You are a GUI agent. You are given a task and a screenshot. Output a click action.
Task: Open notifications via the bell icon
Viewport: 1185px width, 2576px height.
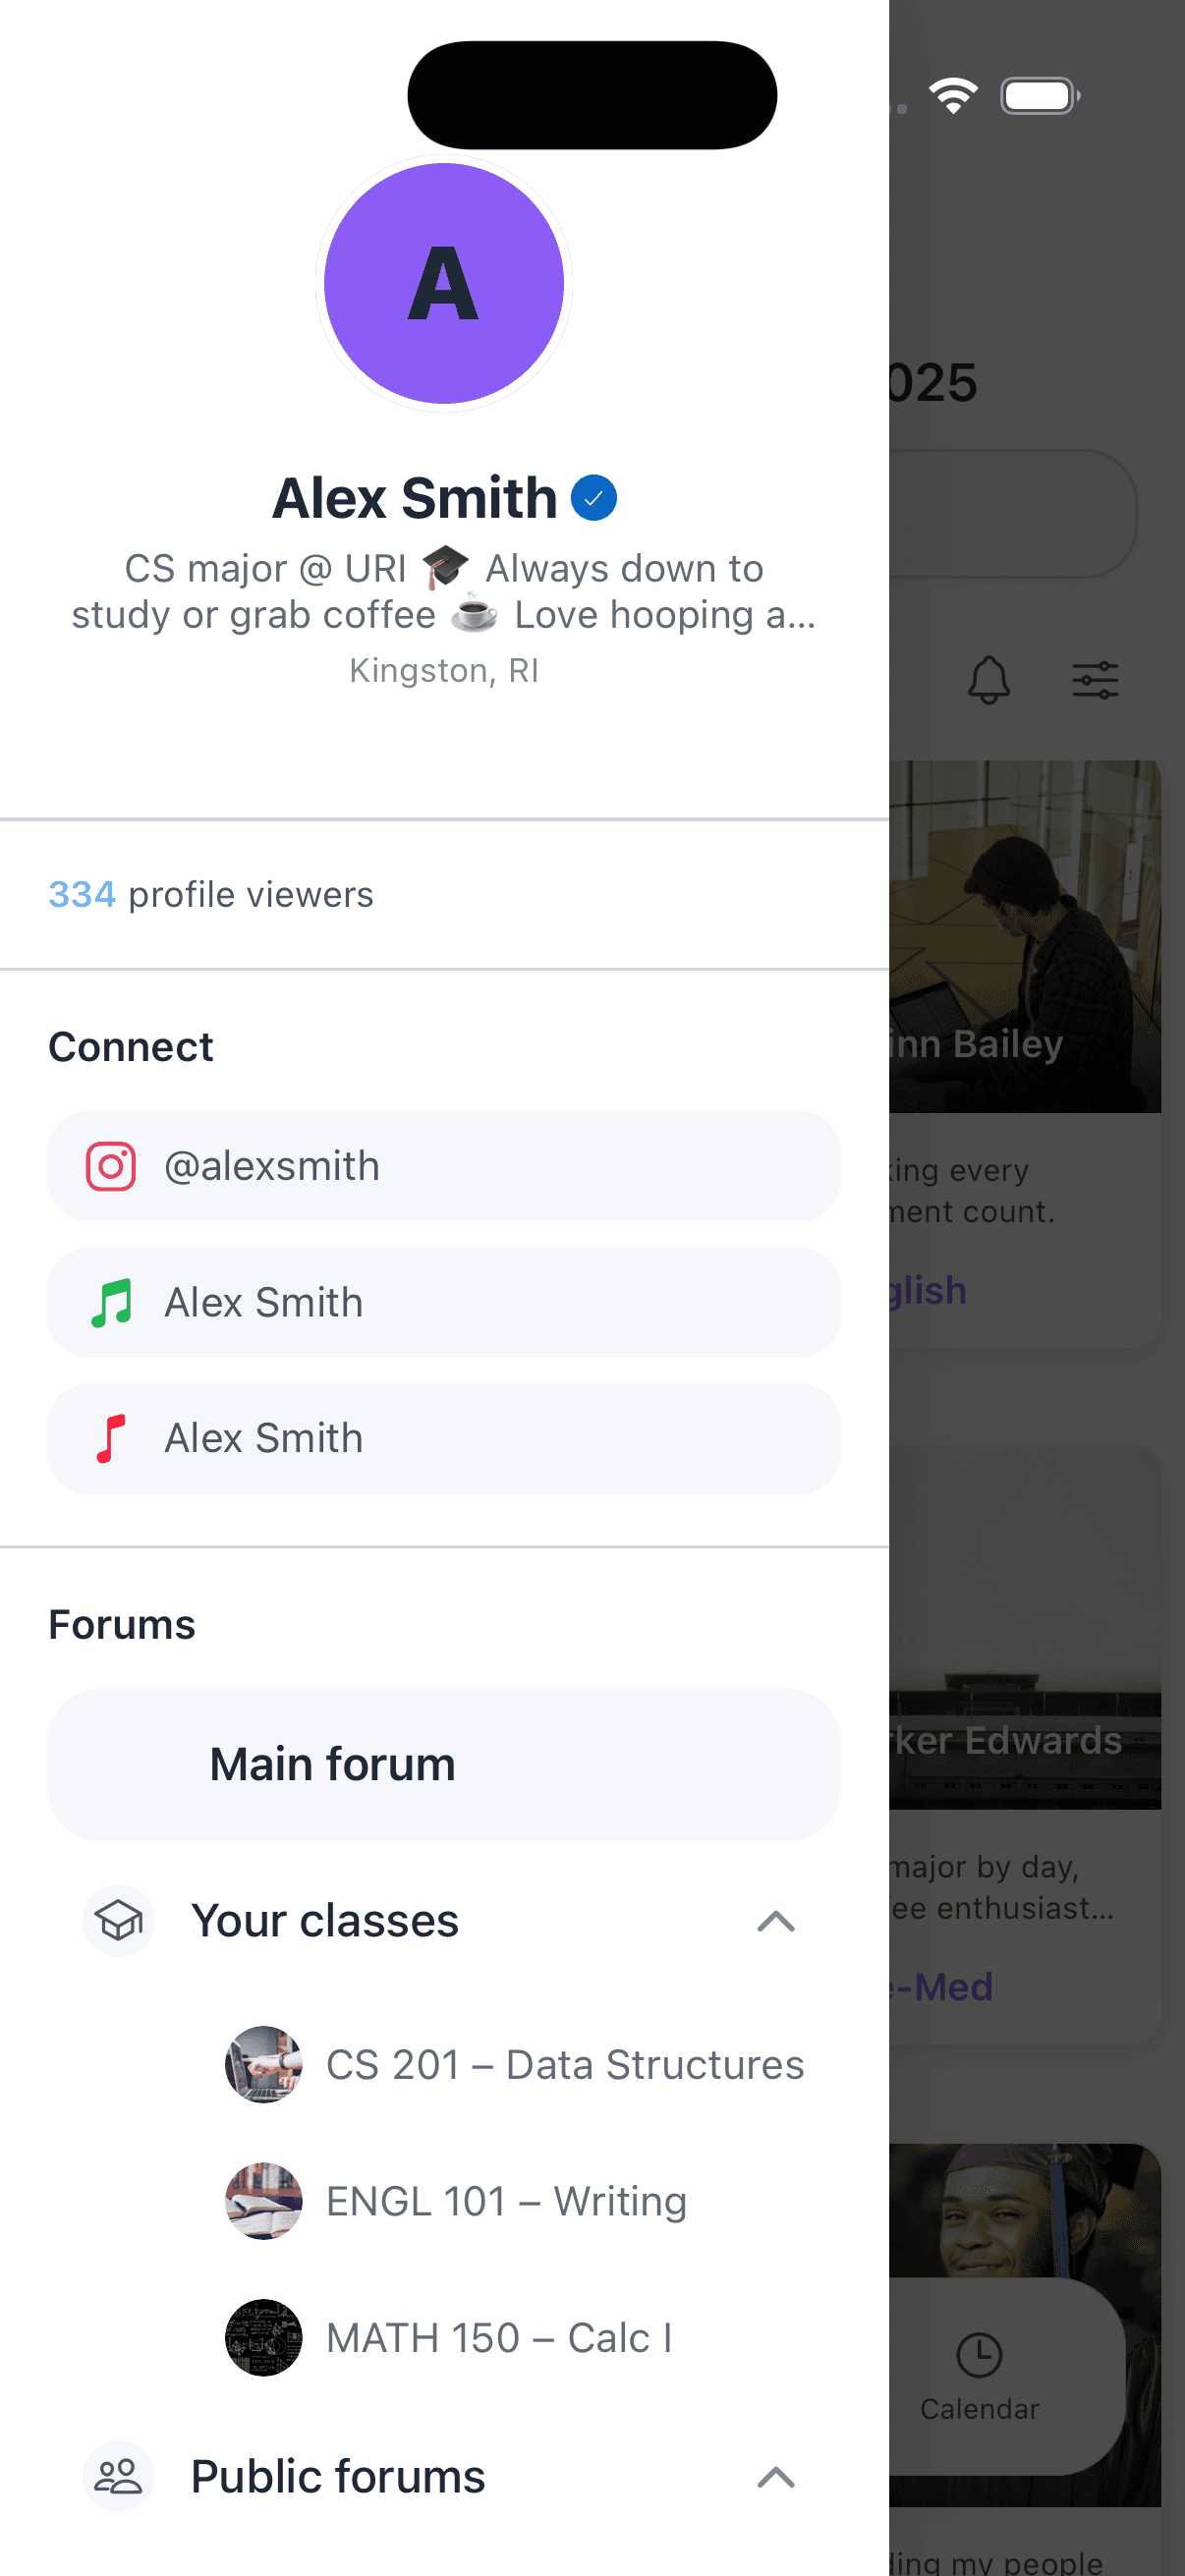989,680
